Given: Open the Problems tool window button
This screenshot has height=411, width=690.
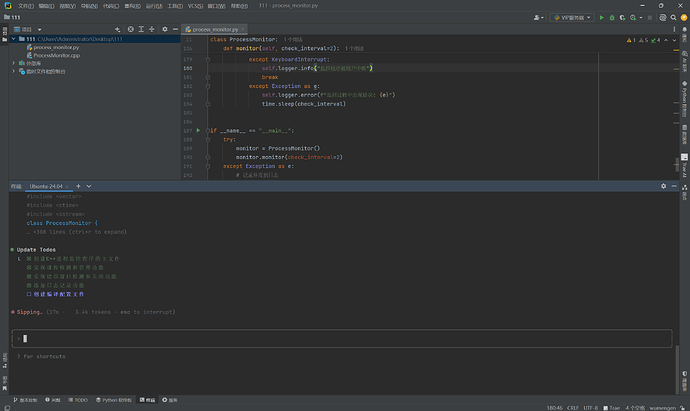Looking at the screenshot, I should point(53,400).
